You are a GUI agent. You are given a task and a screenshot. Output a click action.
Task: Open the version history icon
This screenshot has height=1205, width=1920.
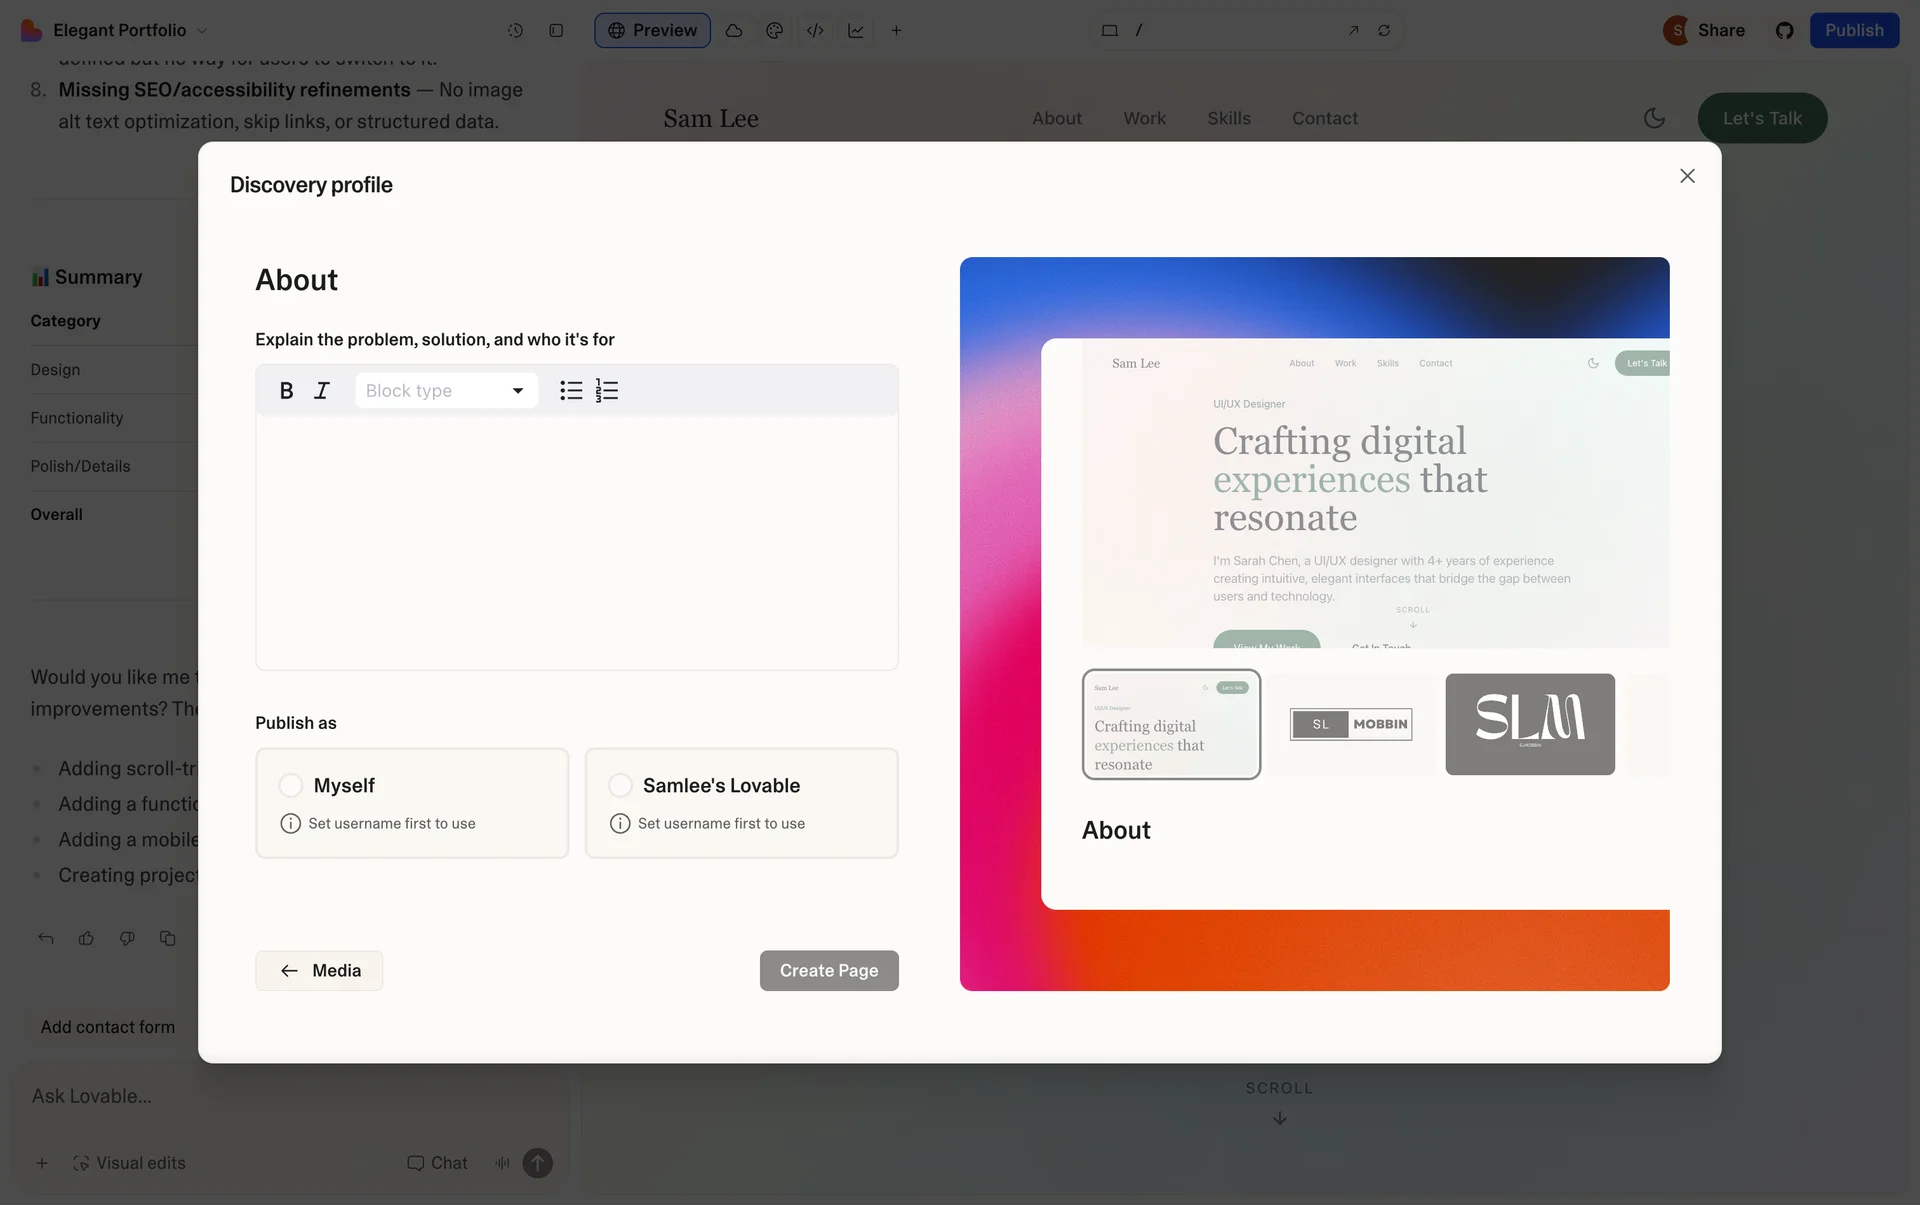tap(515, 30)
